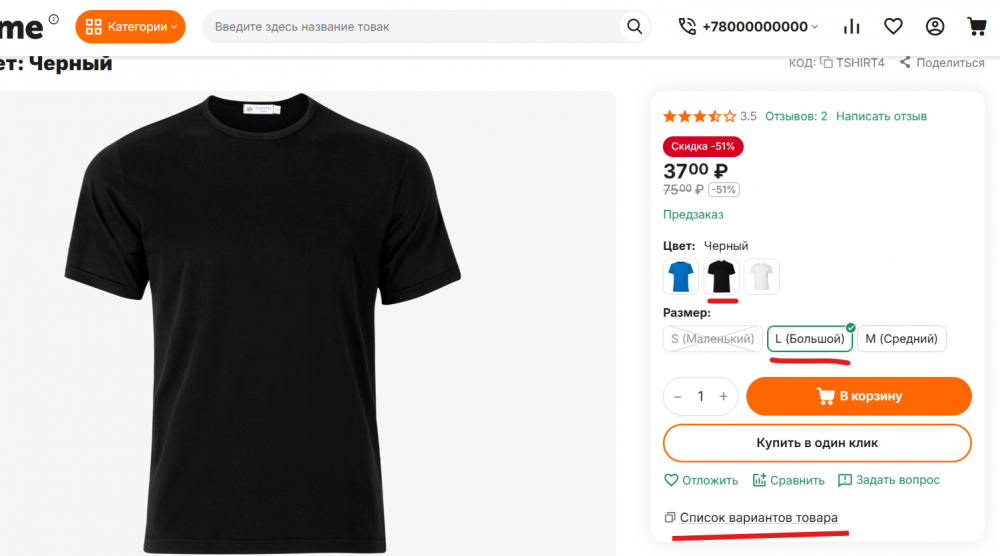Open the user account profile icon
Image resolution: width=1000 pixels, height=556 pixels.
coord(935,27)
